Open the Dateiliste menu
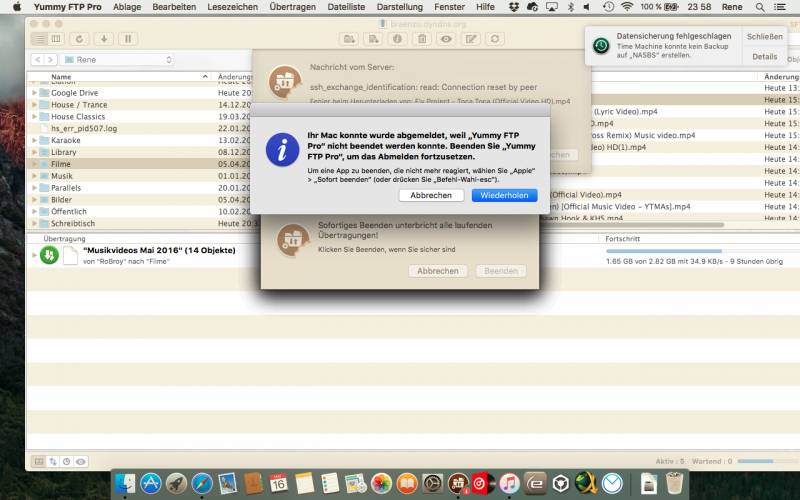Viewport: 800px width, 500px height. (346, 7)
